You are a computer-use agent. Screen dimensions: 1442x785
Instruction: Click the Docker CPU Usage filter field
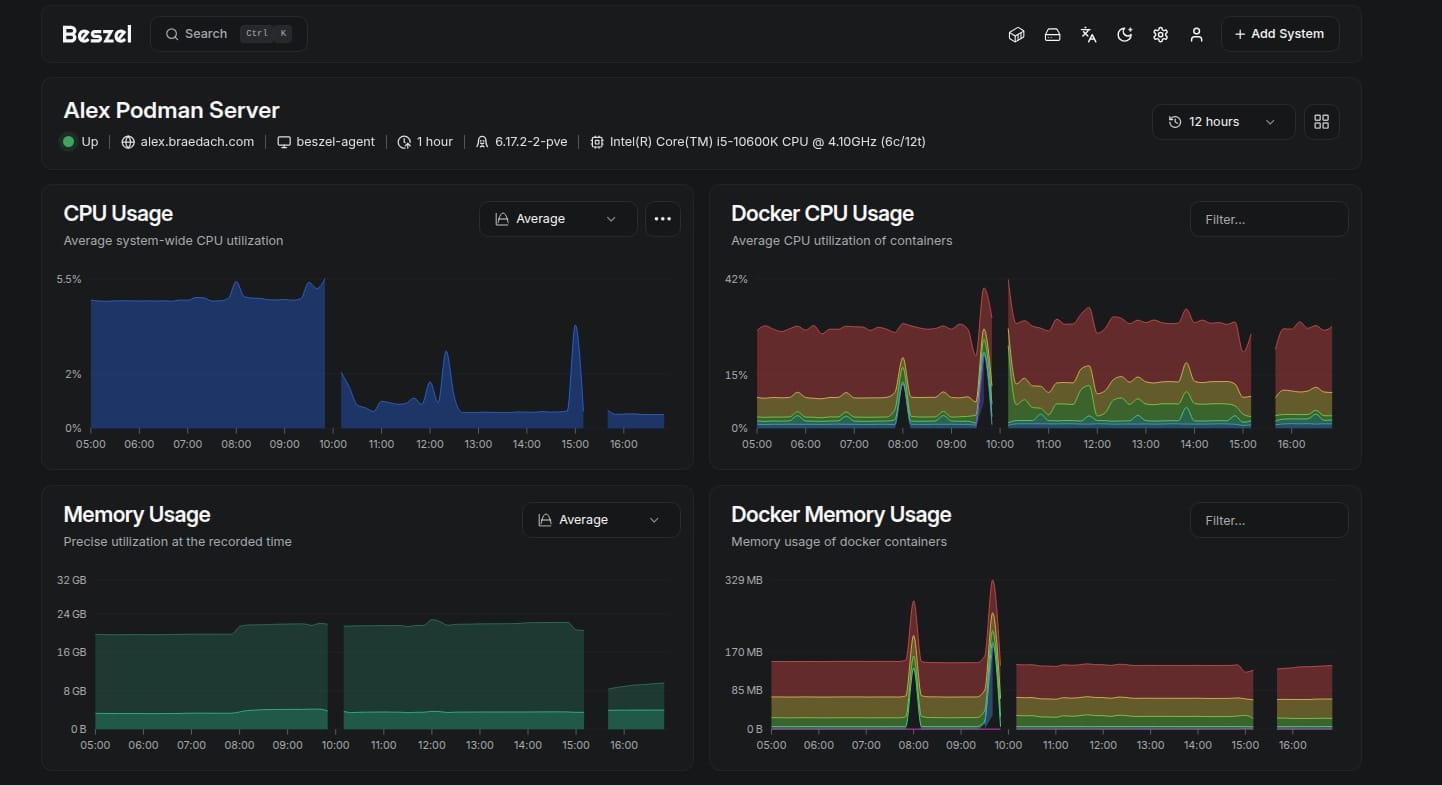[x=1269, y=218]
